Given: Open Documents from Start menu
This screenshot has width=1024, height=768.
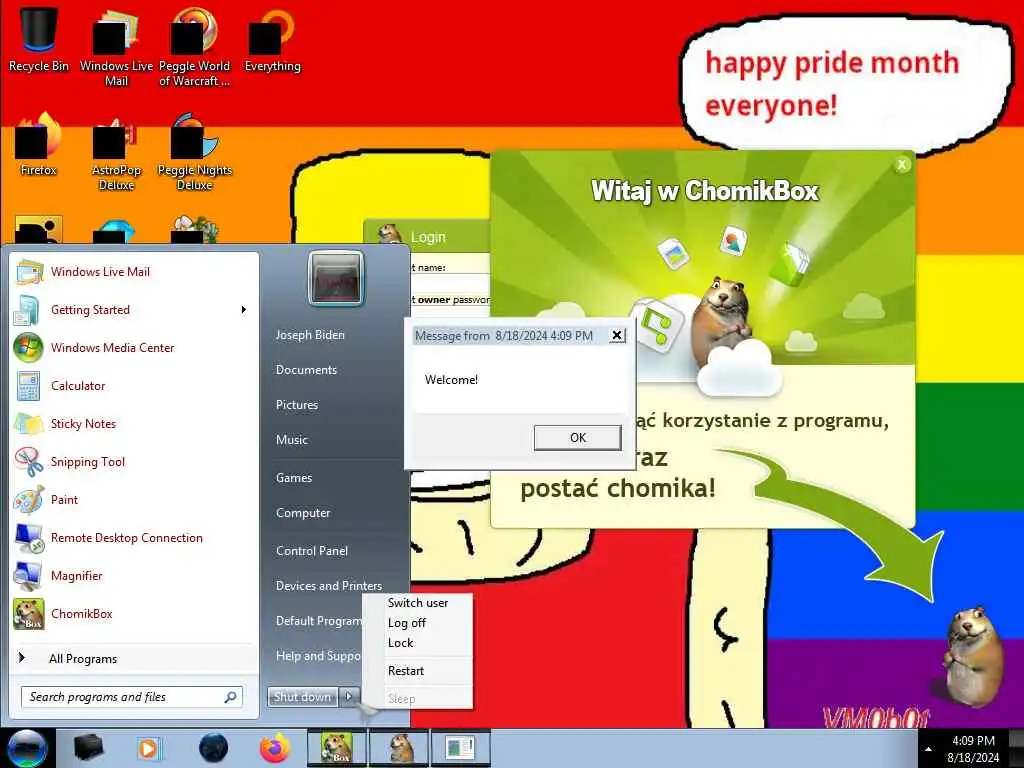Looking at the screenshot, I should coord(306,370).
